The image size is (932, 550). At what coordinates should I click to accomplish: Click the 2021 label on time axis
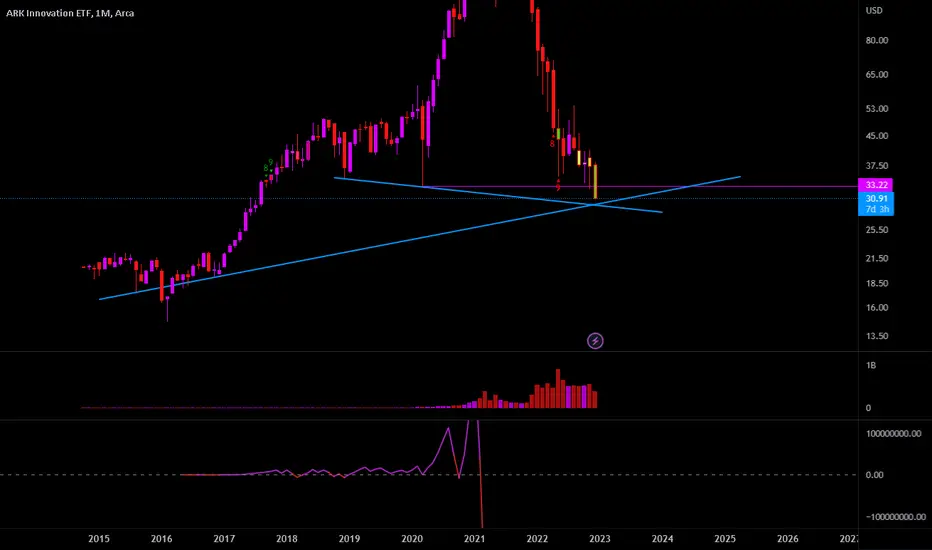474,539
